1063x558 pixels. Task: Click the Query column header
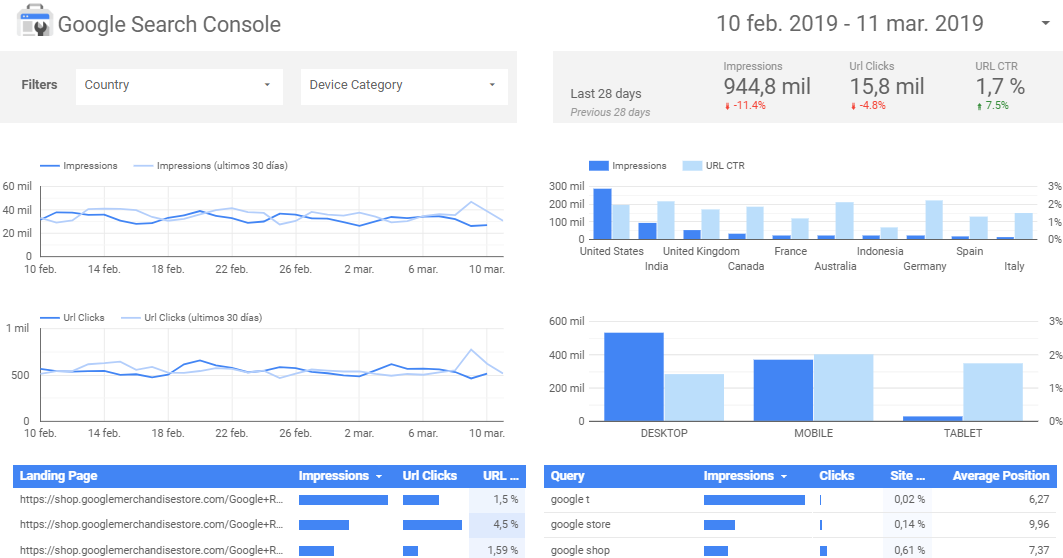(x=567, y=476)
